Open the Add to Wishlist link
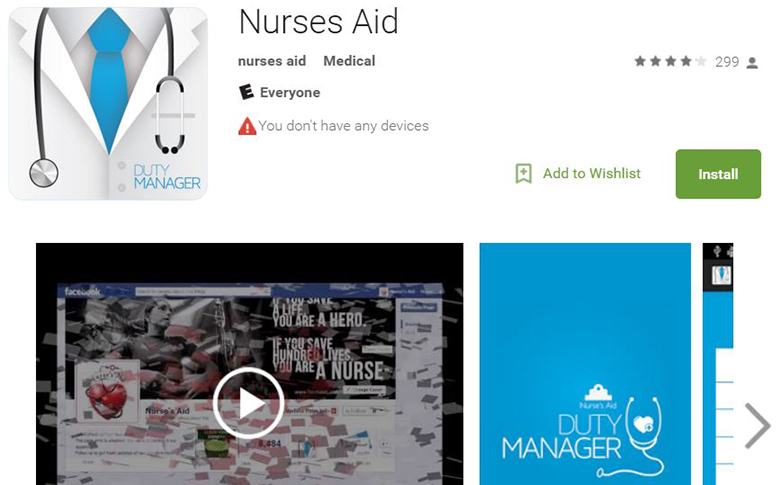Image resolution: width=781 pixels, height=485 pixels. click(x=592, y=173)
